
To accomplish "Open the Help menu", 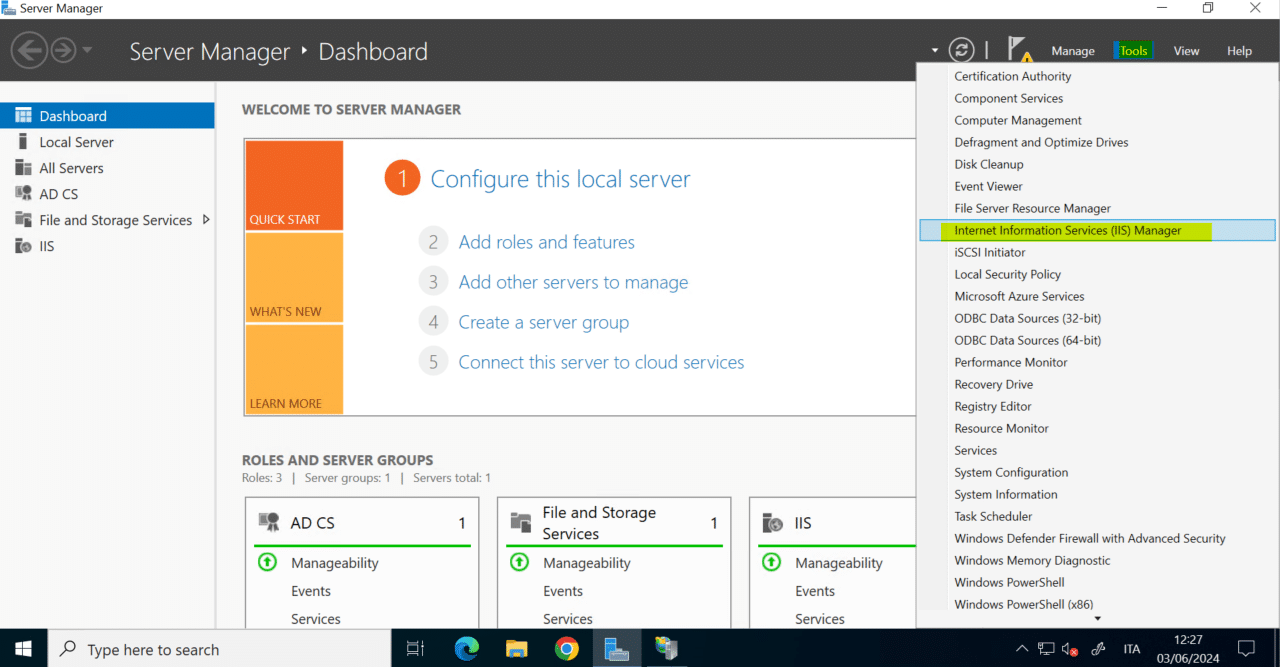I will [x=1239, y=51].
